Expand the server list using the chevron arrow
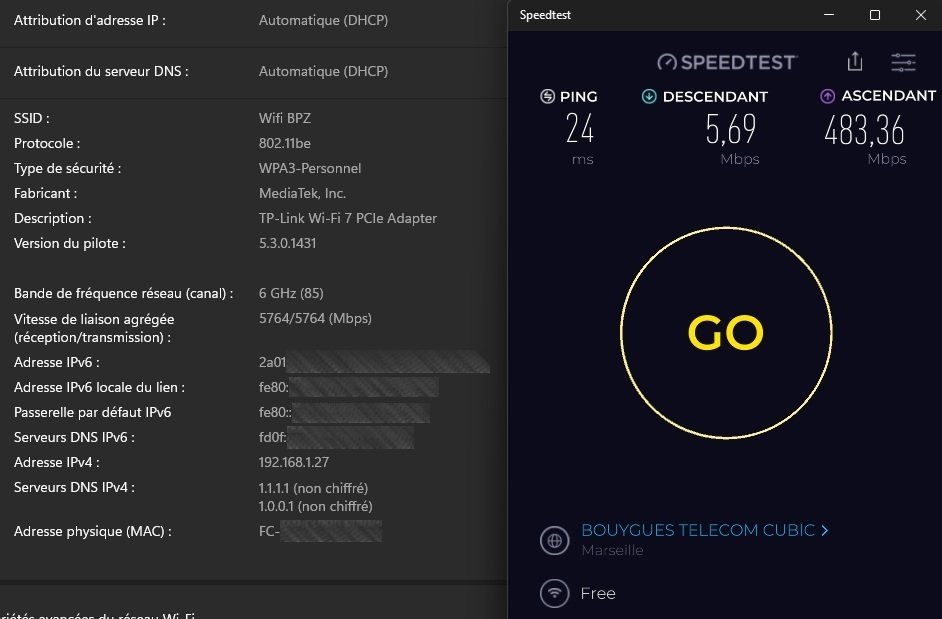Viewport: 942px width, 619px height. tap(824, 531)
